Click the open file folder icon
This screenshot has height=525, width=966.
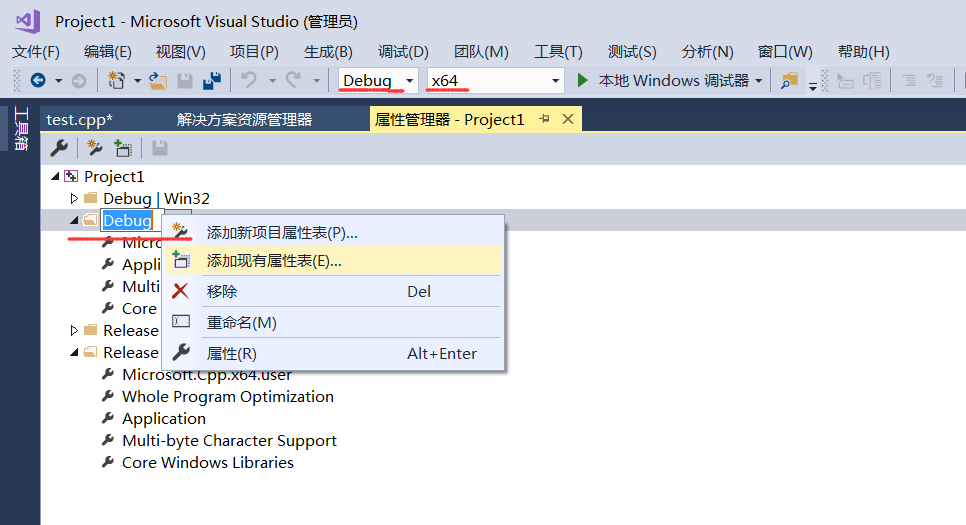coord(158,81)
